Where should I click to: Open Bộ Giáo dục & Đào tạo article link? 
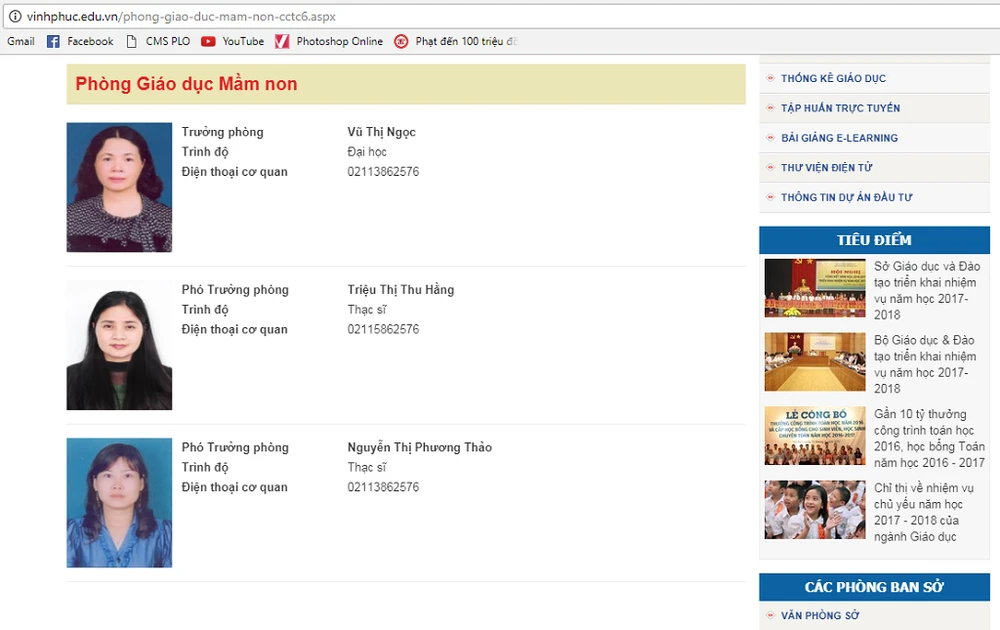click(x=925, y=364)
